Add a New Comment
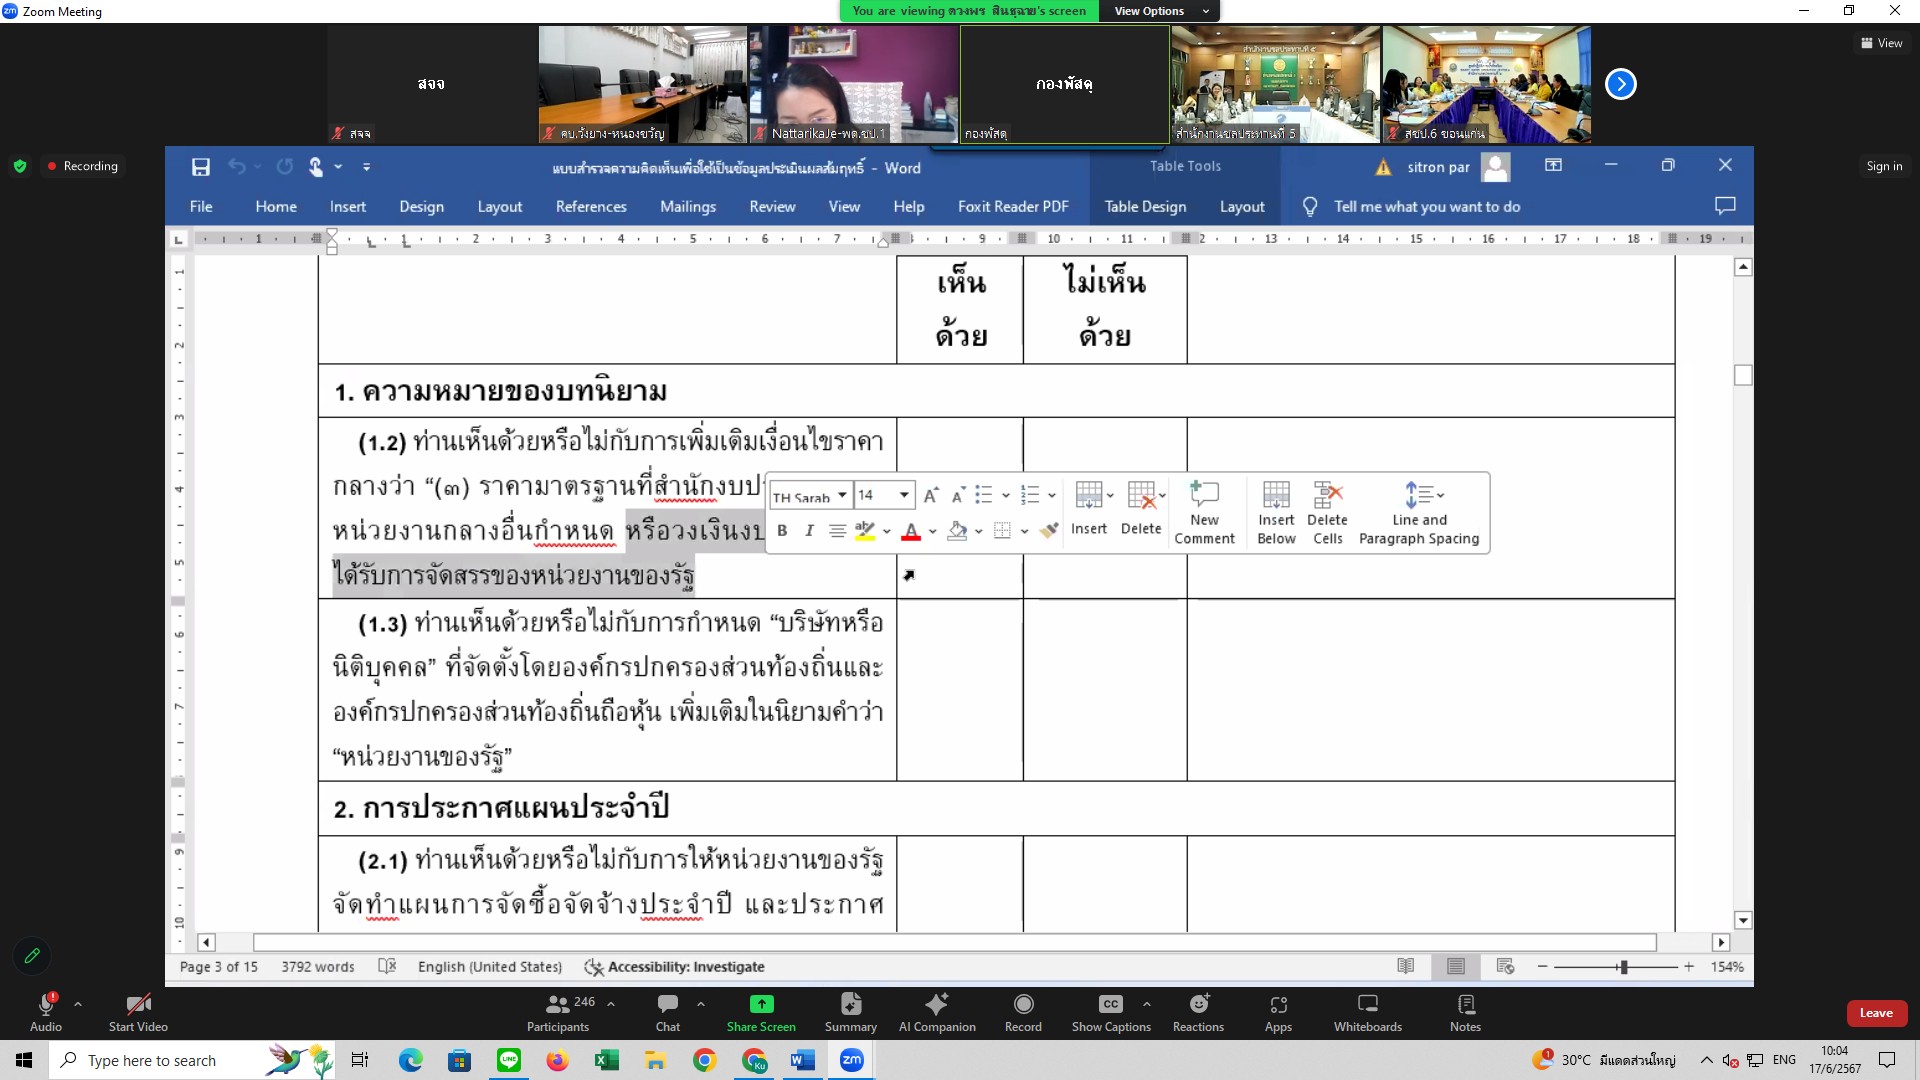Image resolution: width=1920 pixels, height=1080 pixels. [x=1204, y=513]
